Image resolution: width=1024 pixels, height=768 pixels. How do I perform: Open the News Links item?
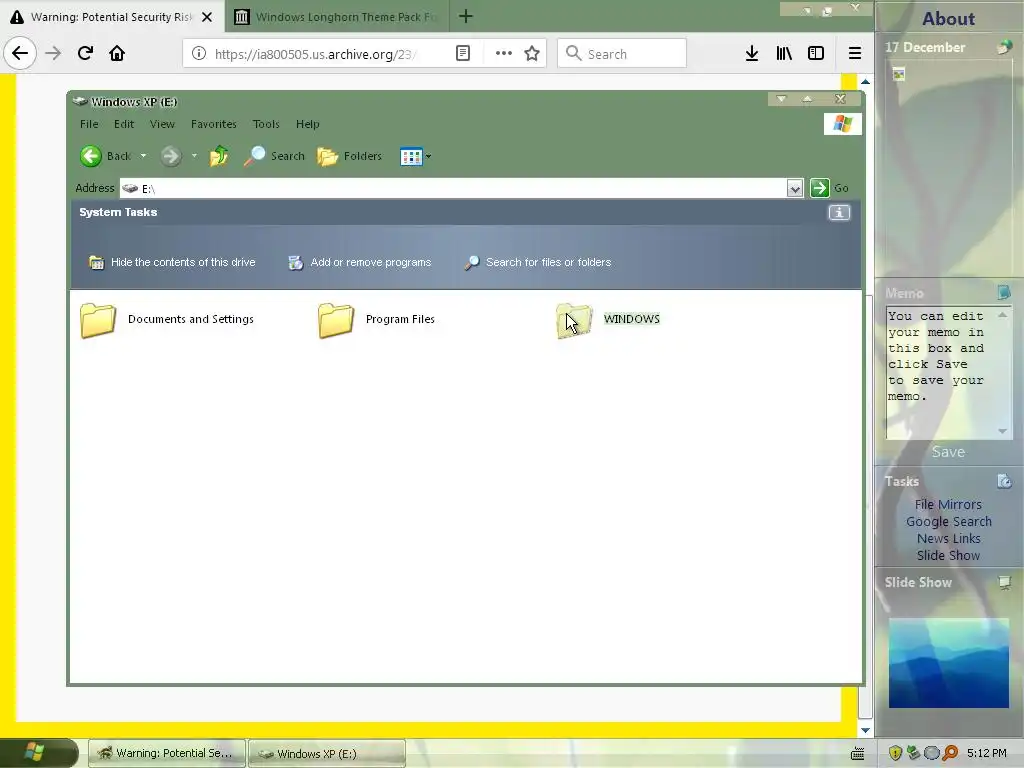tap(948, 539)
